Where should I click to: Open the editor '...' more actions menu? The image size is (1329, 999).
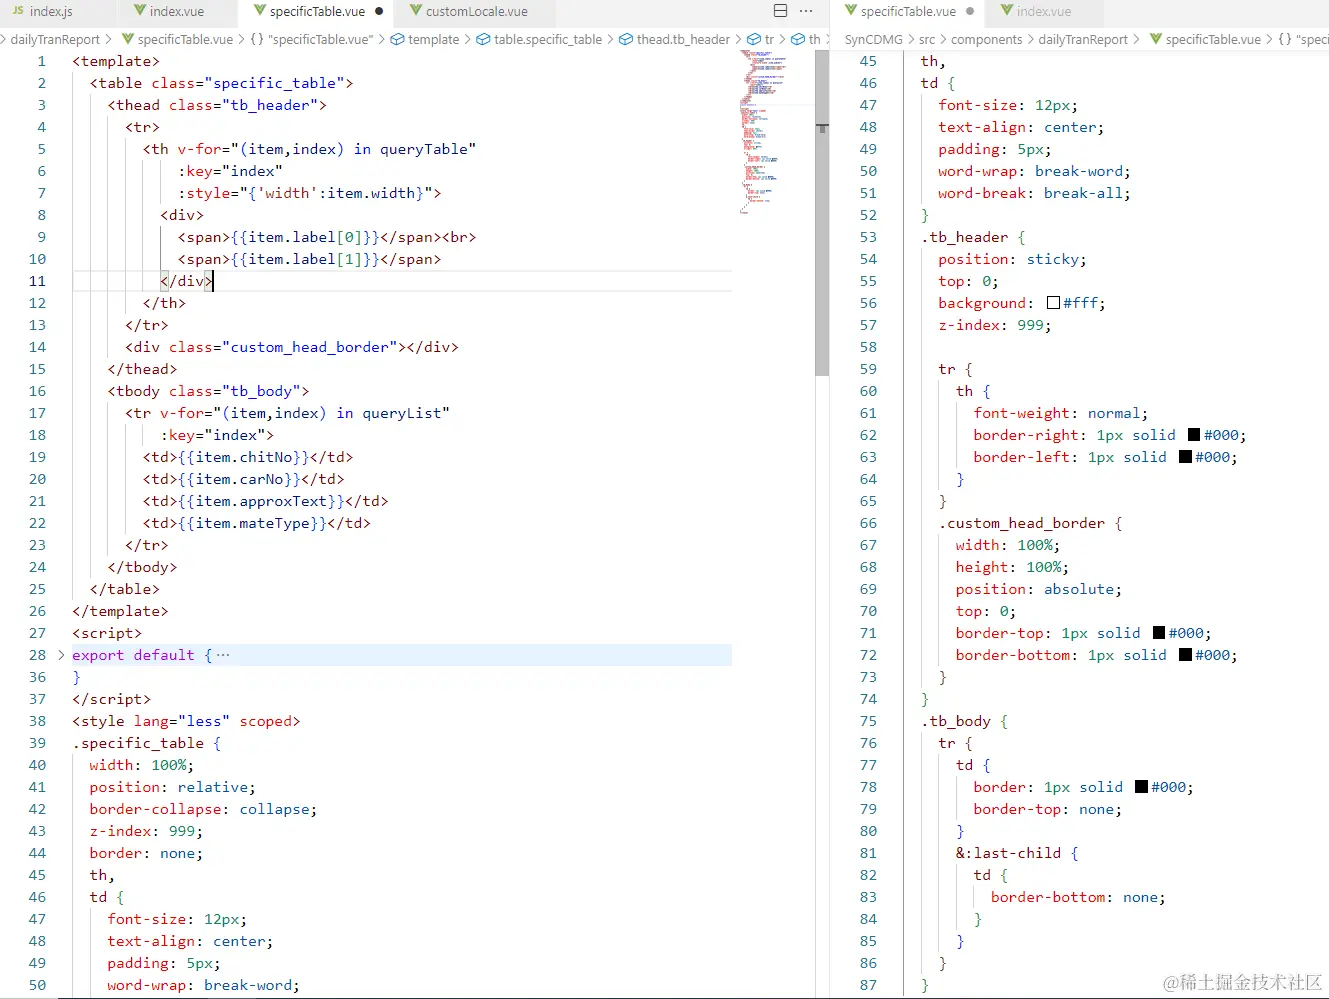(x=806, y=9)
